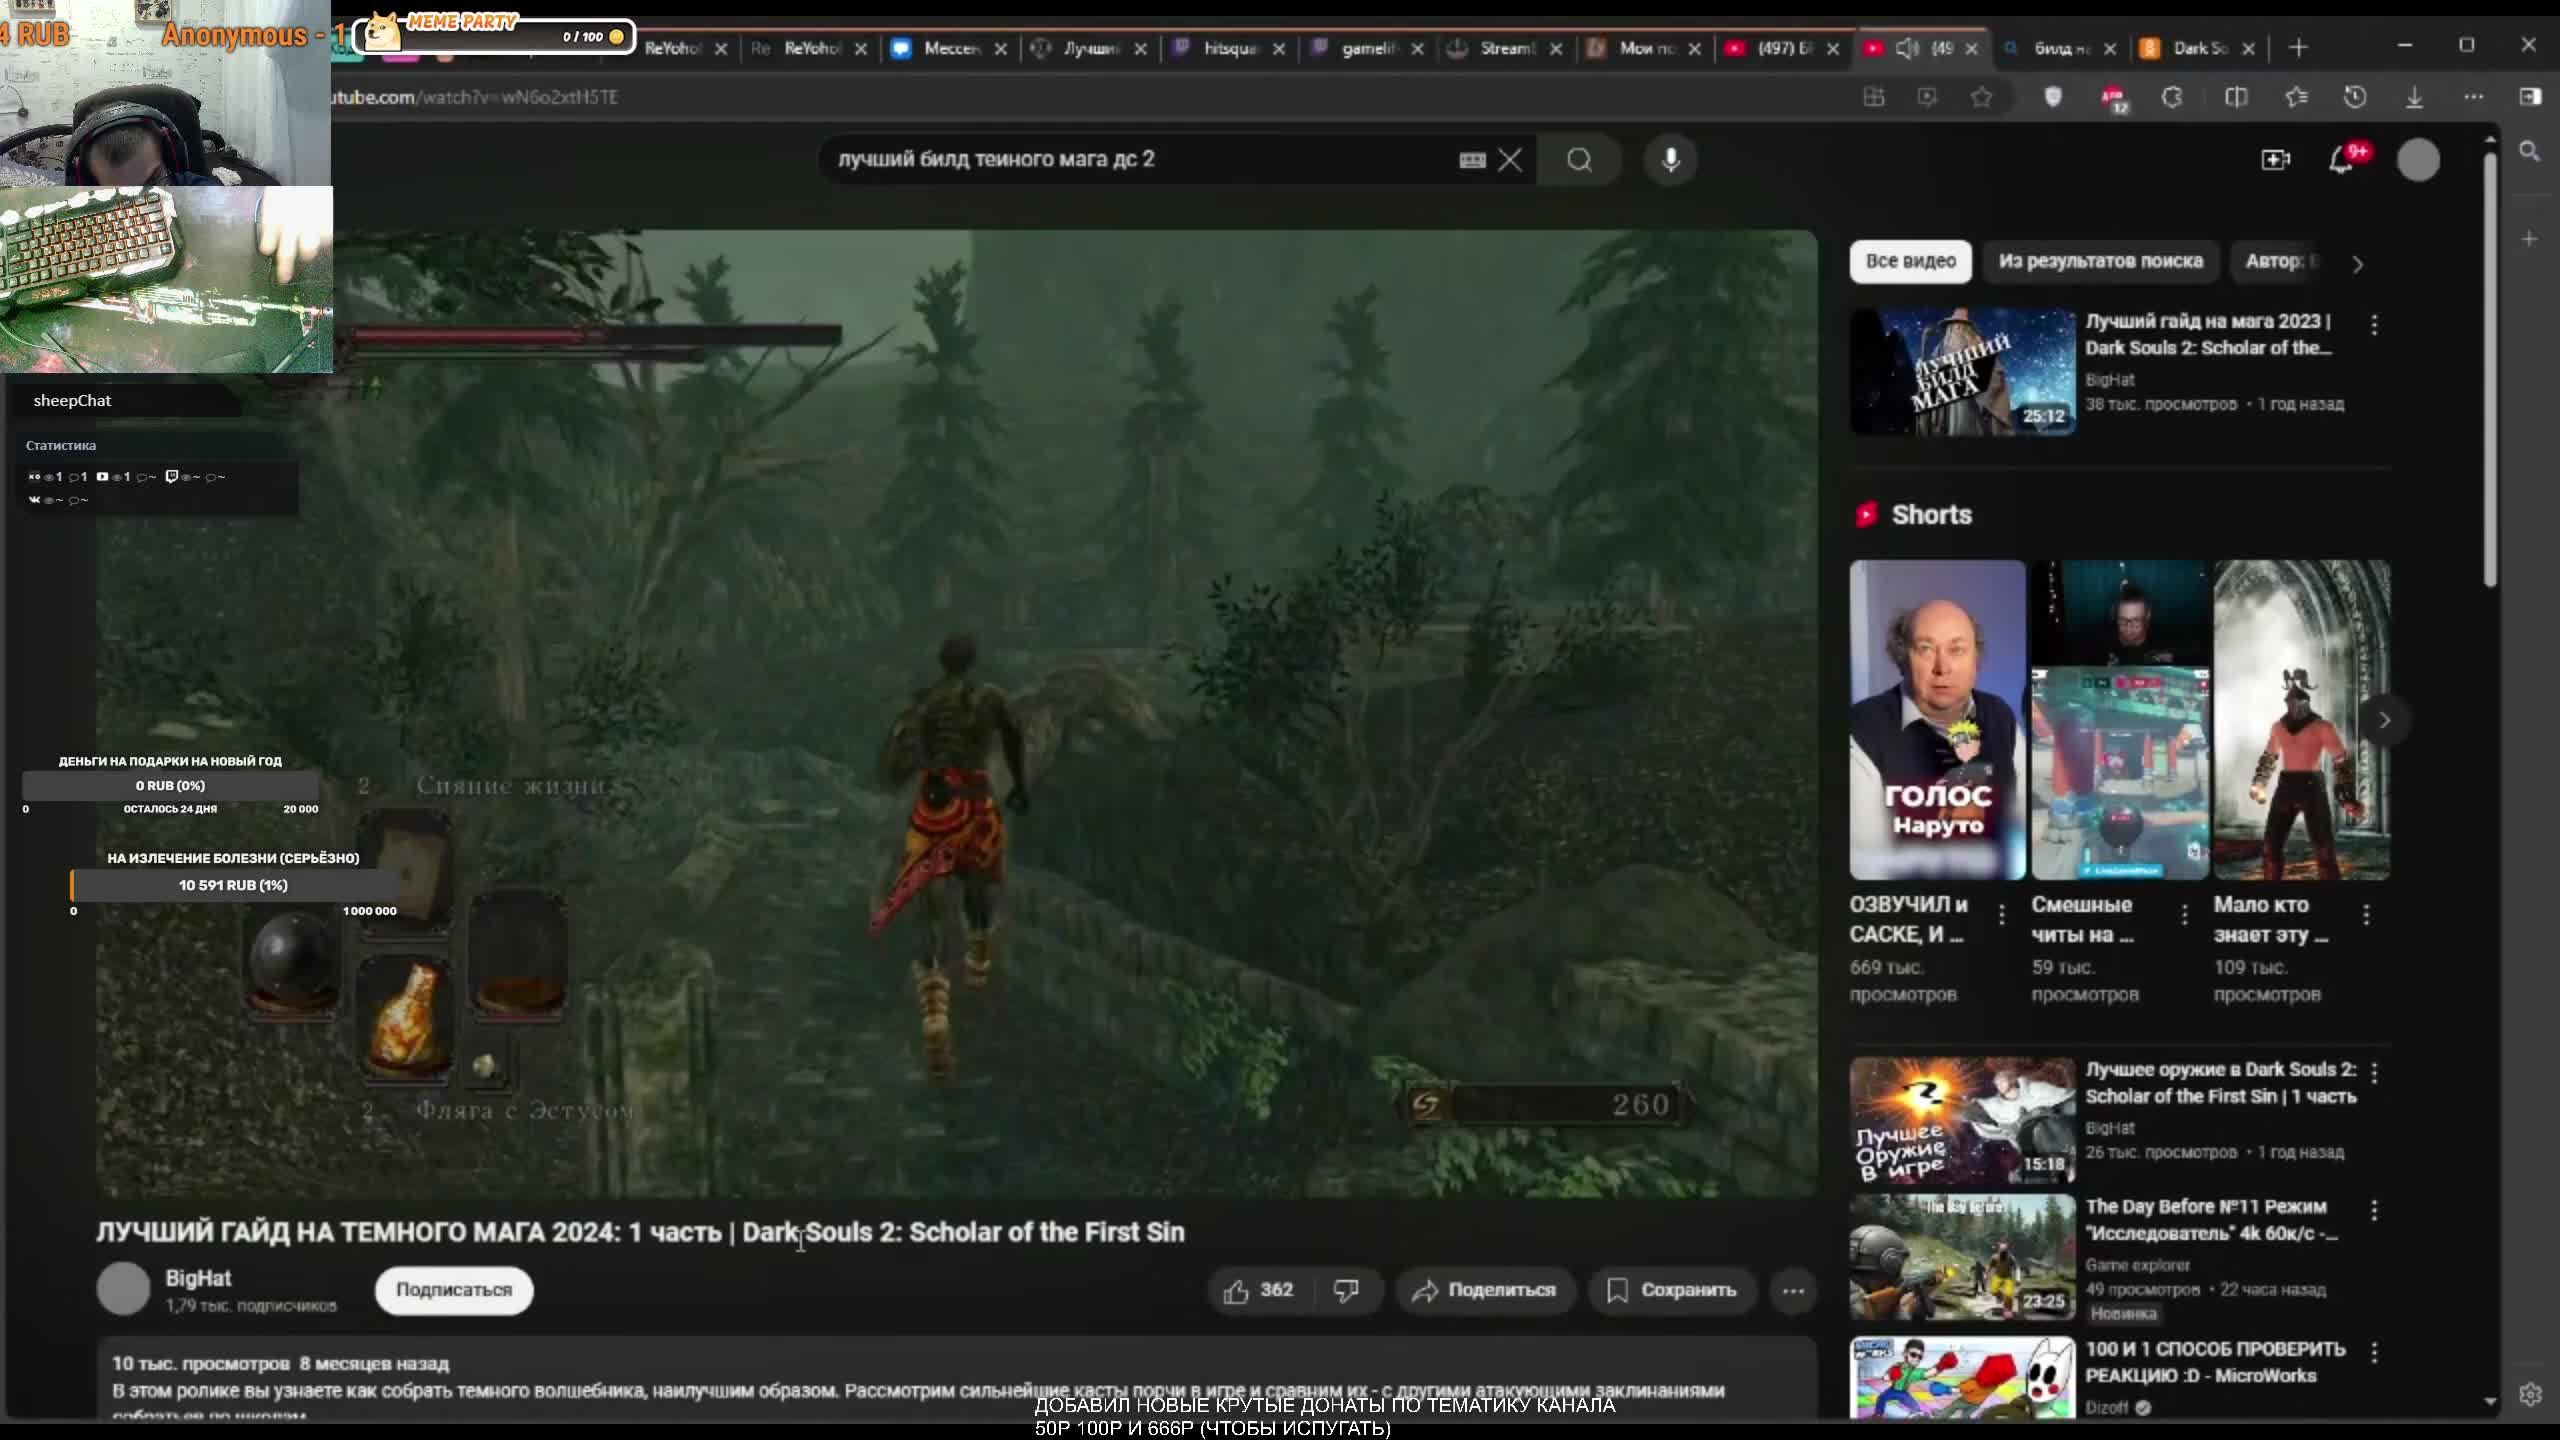The width and height of the screenshot is (2560, 1440).
Task: Open the 'голос Наруто' short thumbnail
Action: (x=1937, y=720)
